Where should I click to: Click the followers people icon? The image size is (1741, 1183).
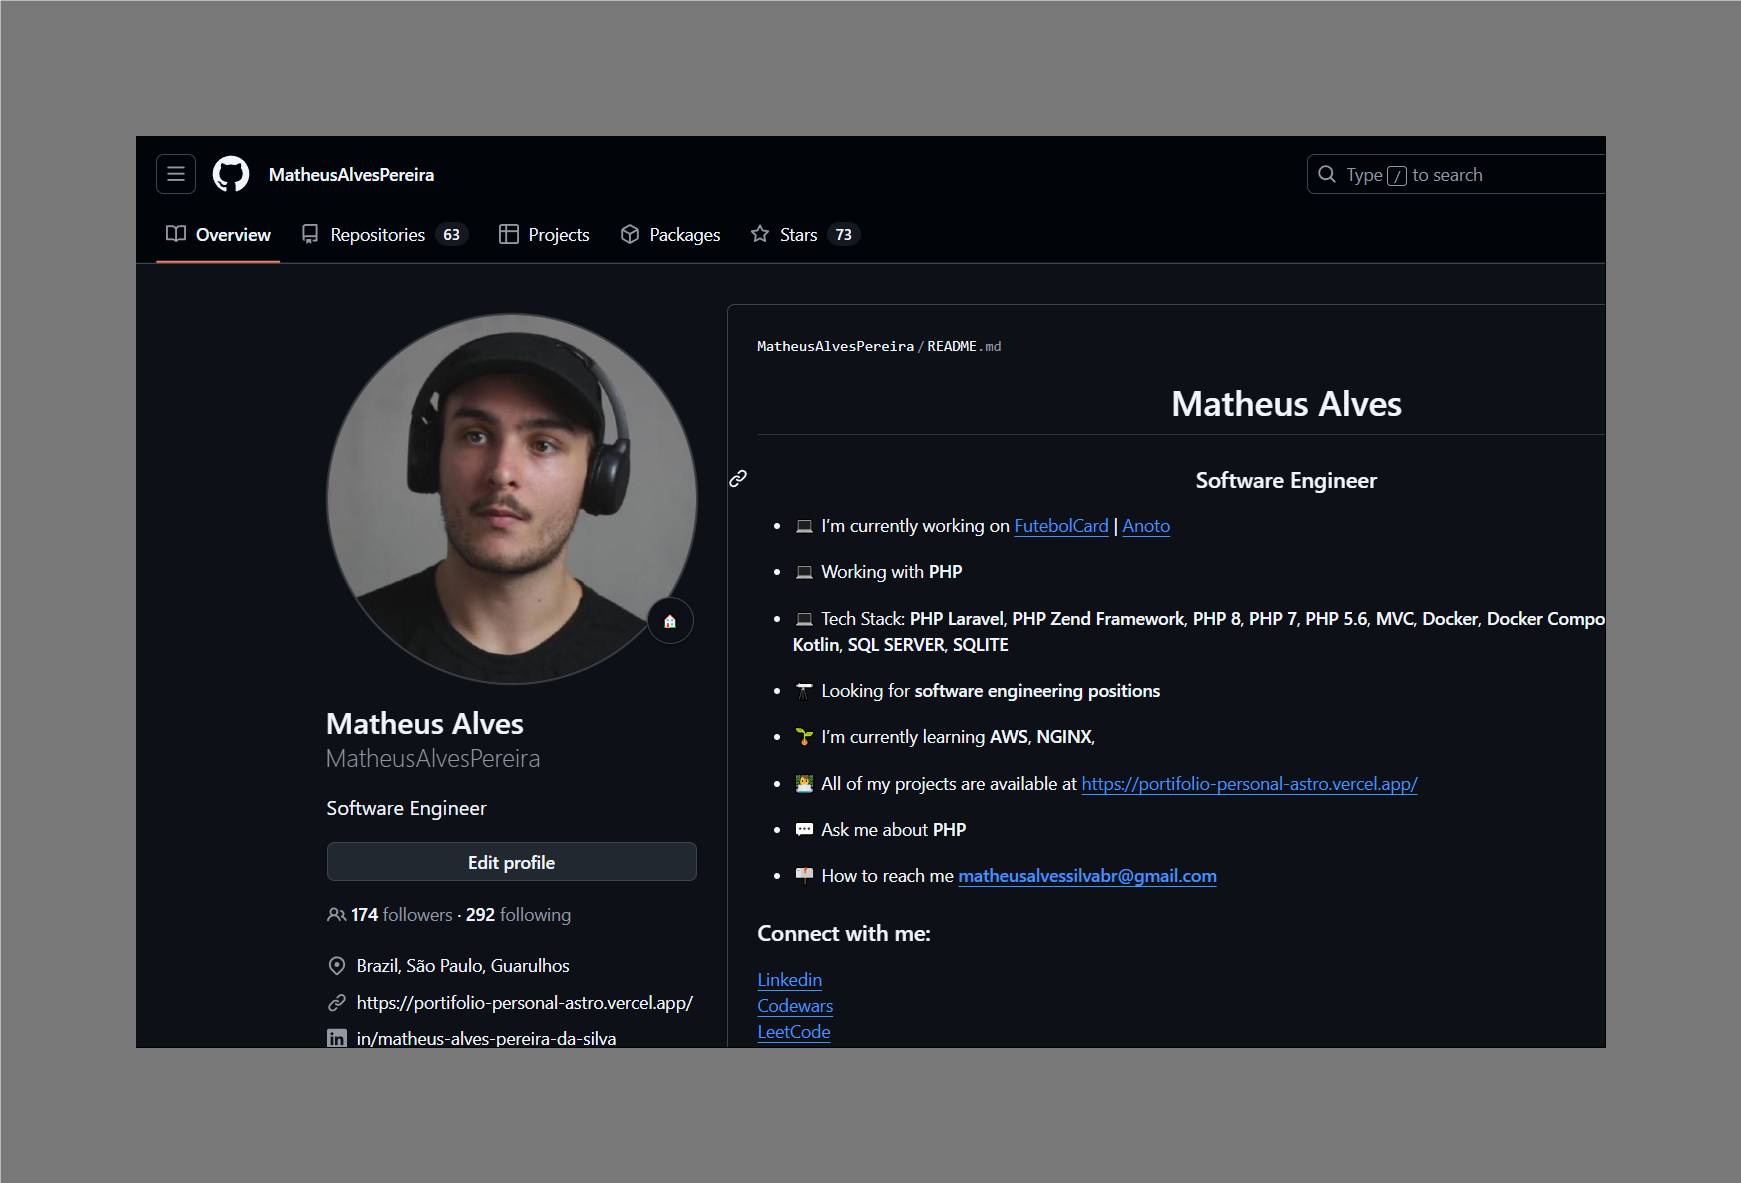[336, 915]
